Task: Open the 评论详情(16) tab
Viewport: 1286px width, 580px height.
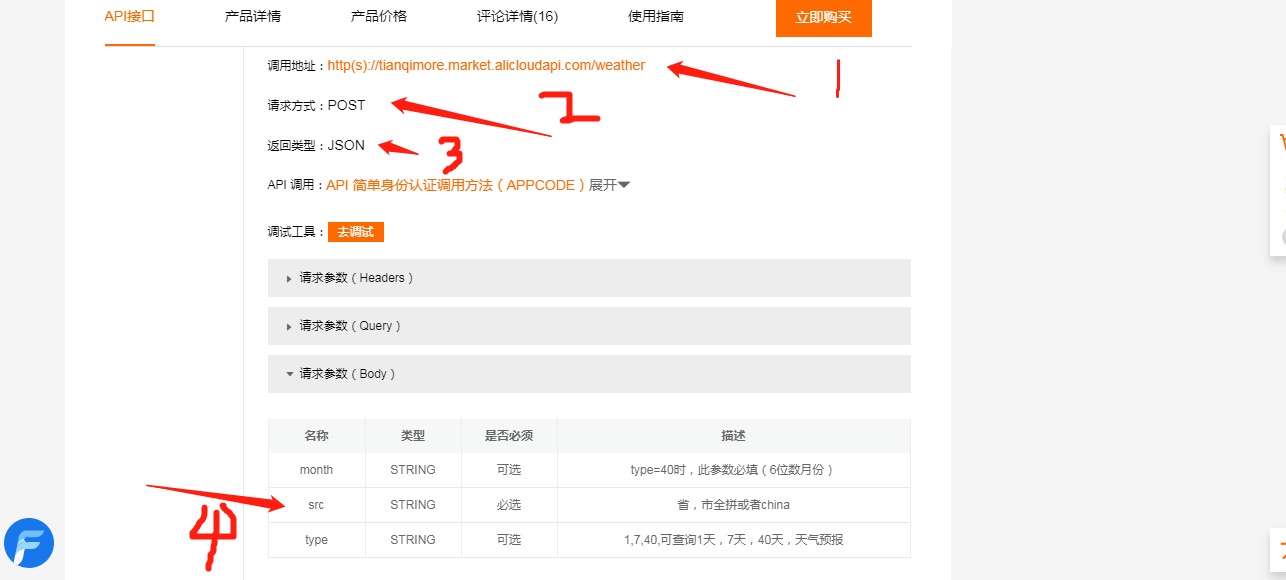Action: point(517,16)
